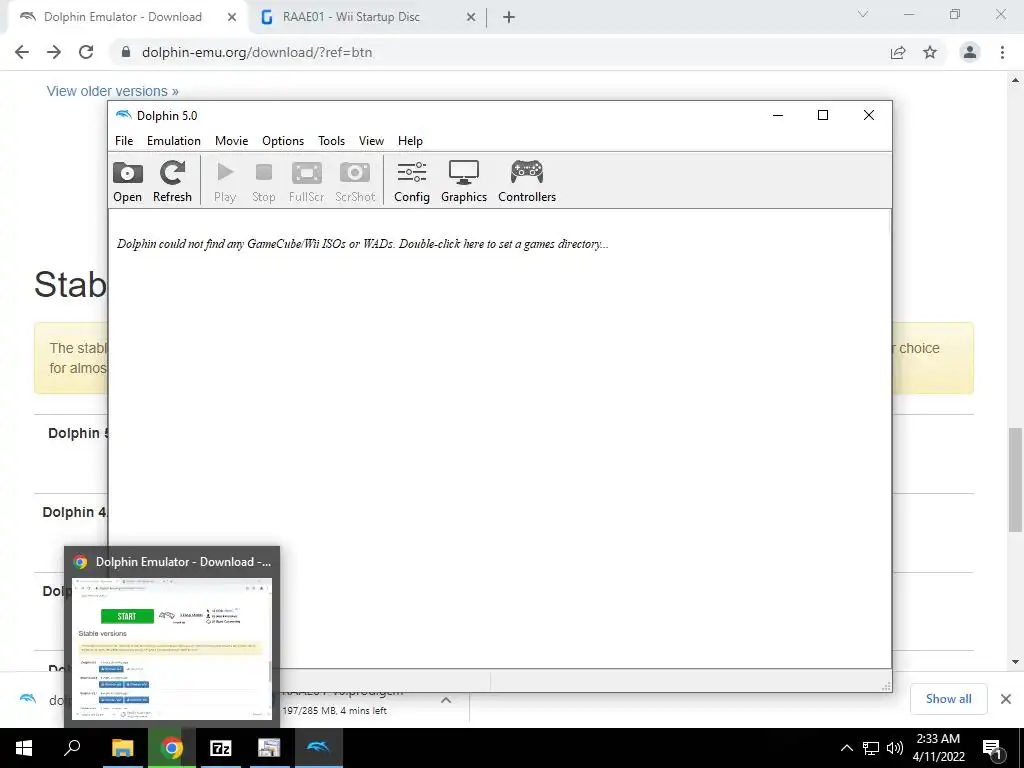The width and height of the screenshot is (1024, 768).
Task: Click the taskbar clock showing 2:33 AM
Action: 938,748
